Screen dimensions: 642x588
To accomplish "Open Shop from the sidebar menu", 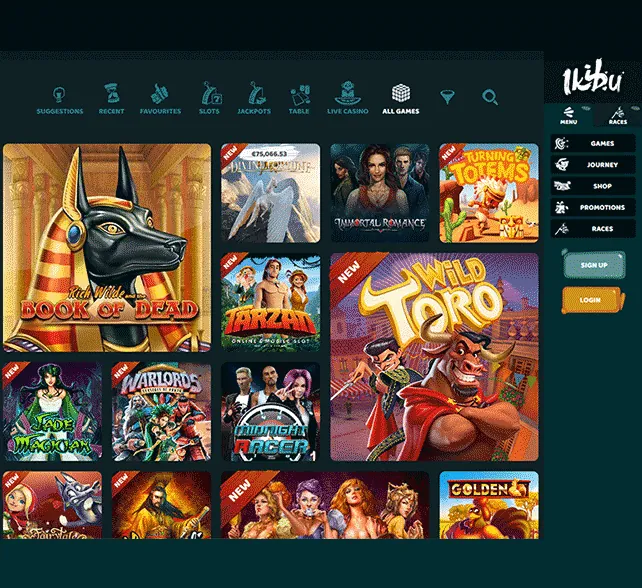I will pyautogui.click(x=593, y=186).
